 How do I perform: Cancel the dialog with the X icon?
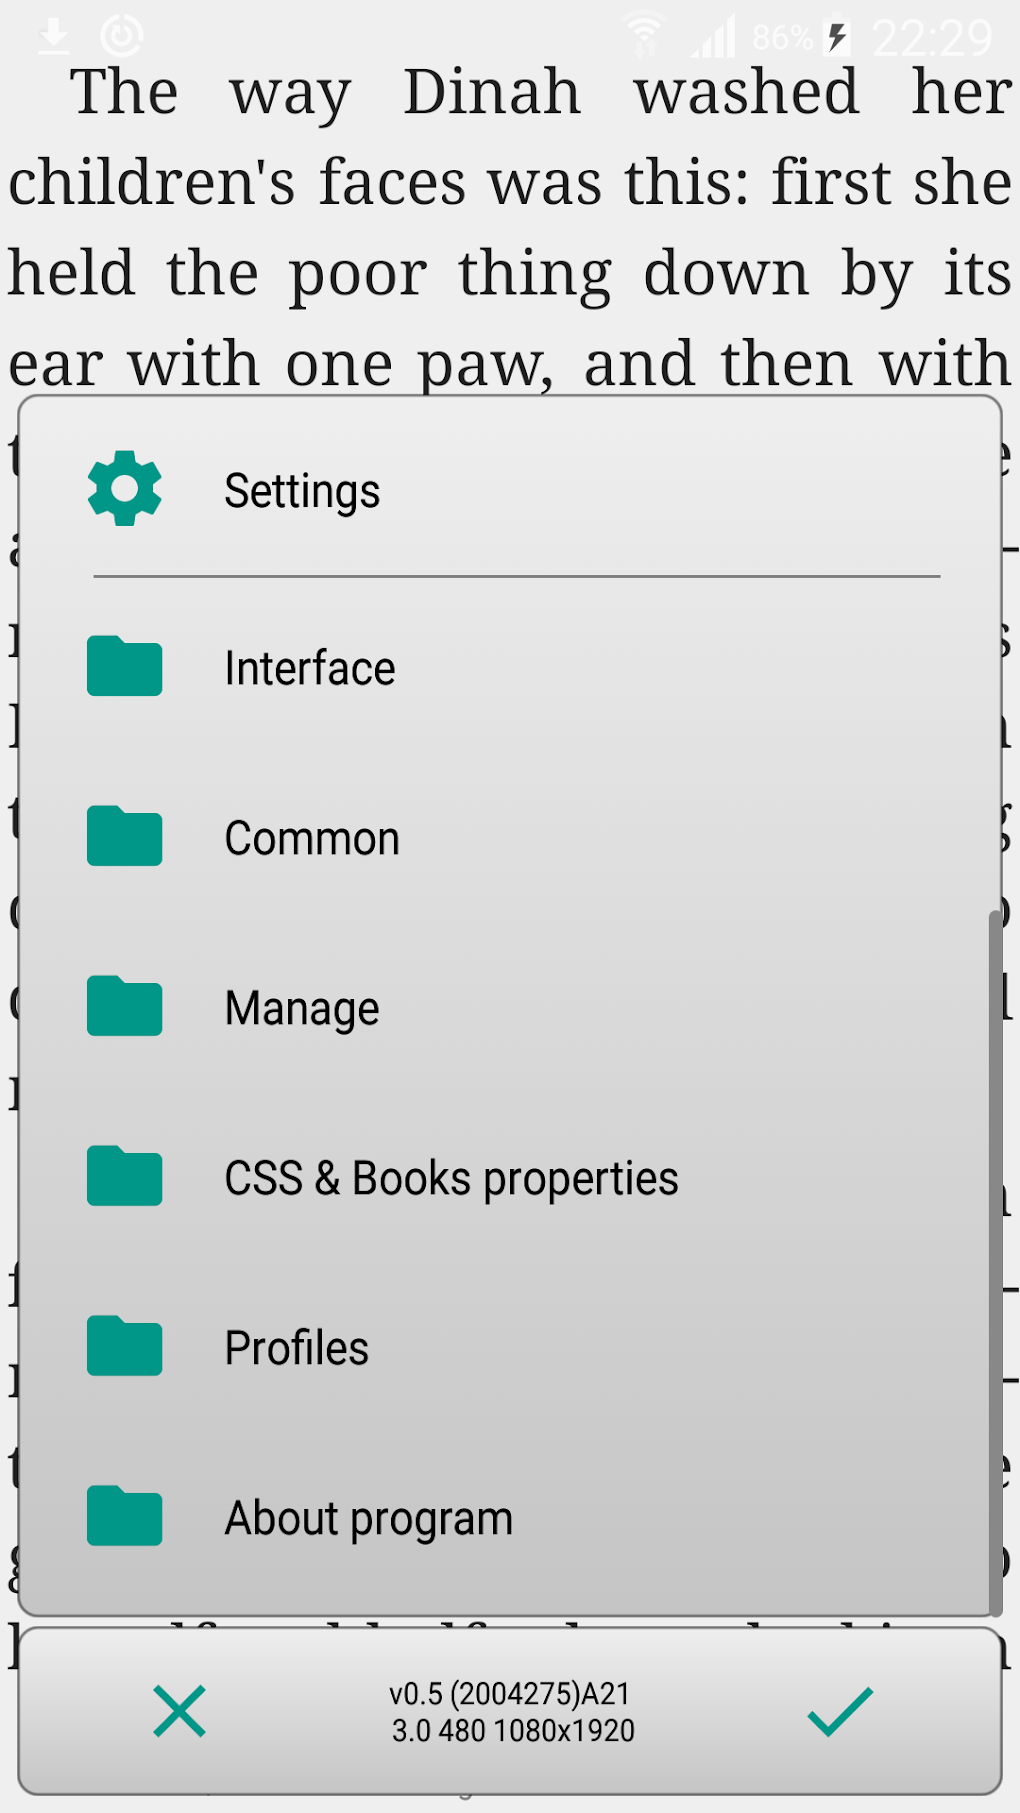(x=179, y=1711)
